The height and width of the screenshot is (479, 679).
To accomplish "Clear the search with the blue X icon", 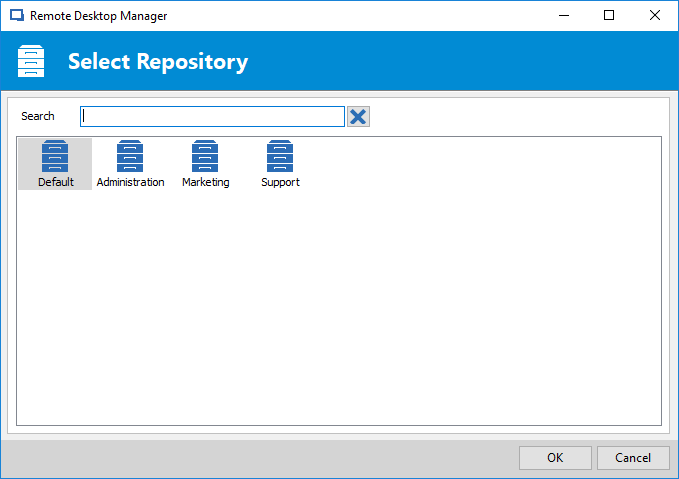I will 358,117.
